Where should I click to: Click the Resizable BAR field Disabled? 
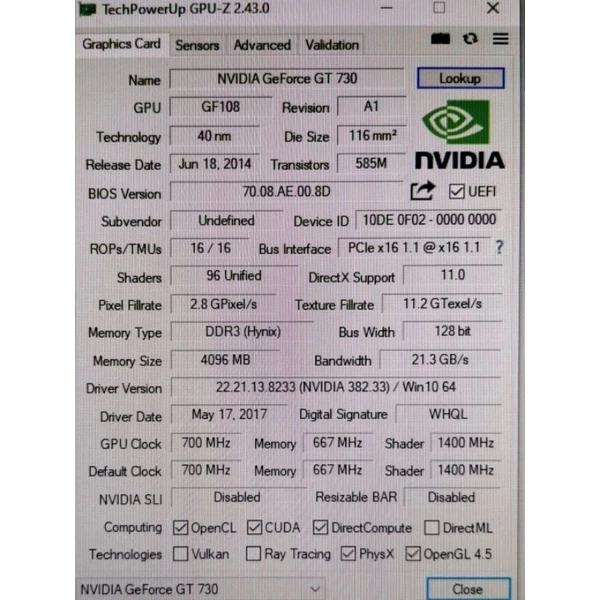click(452, 497)
